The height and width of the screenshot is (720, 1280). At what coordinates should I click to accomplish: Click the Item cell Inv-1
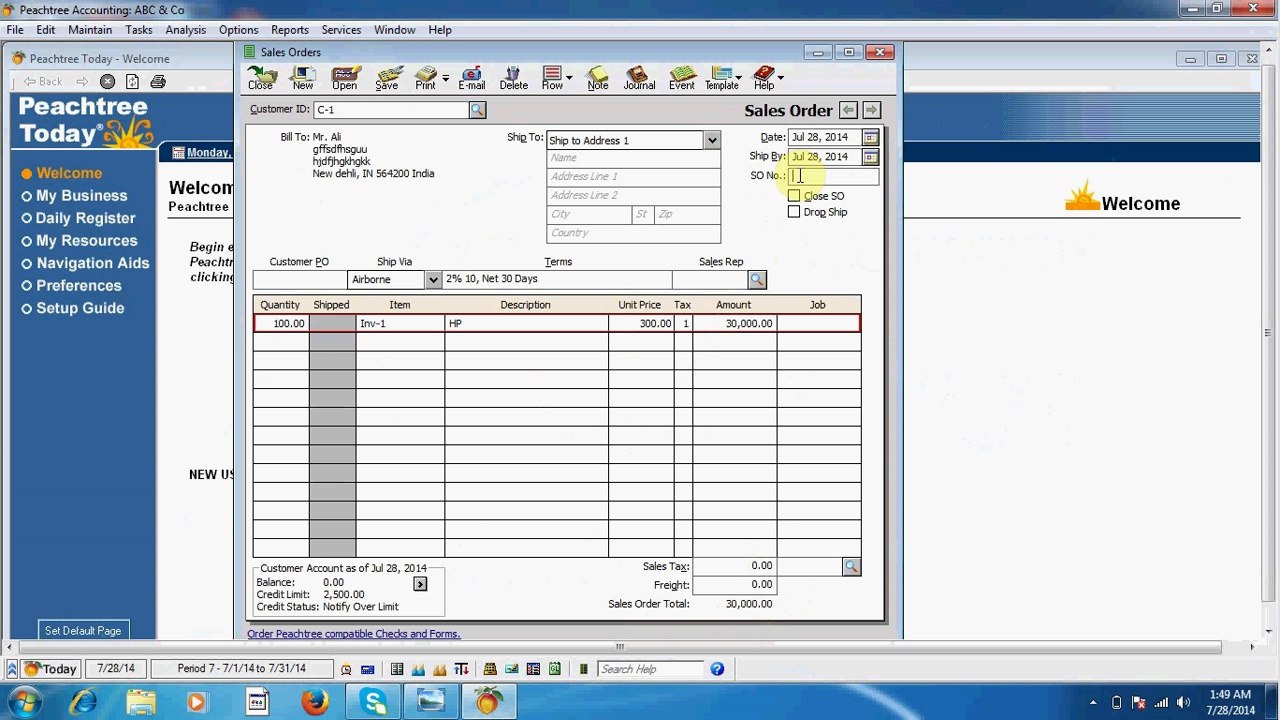coord(400,324)
